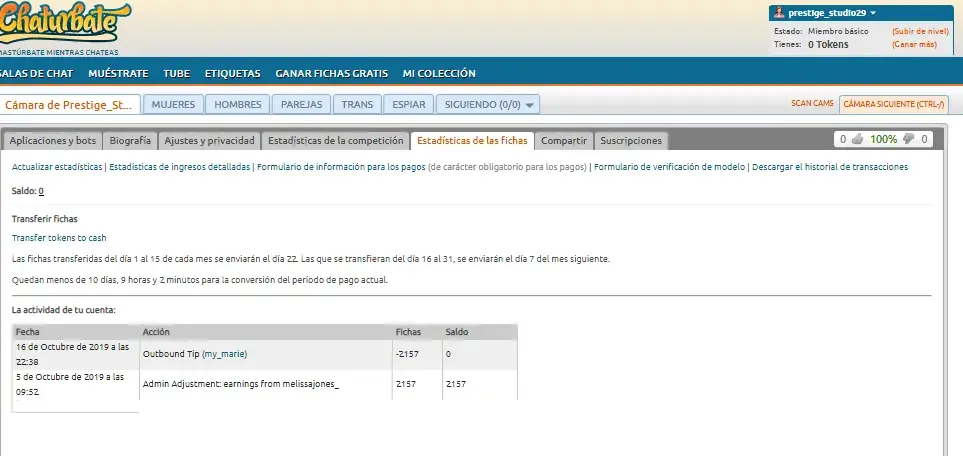This screenshot has height=456, width=963.
Task: Click the SCAN CAMS link
Action: coord(812,104)
